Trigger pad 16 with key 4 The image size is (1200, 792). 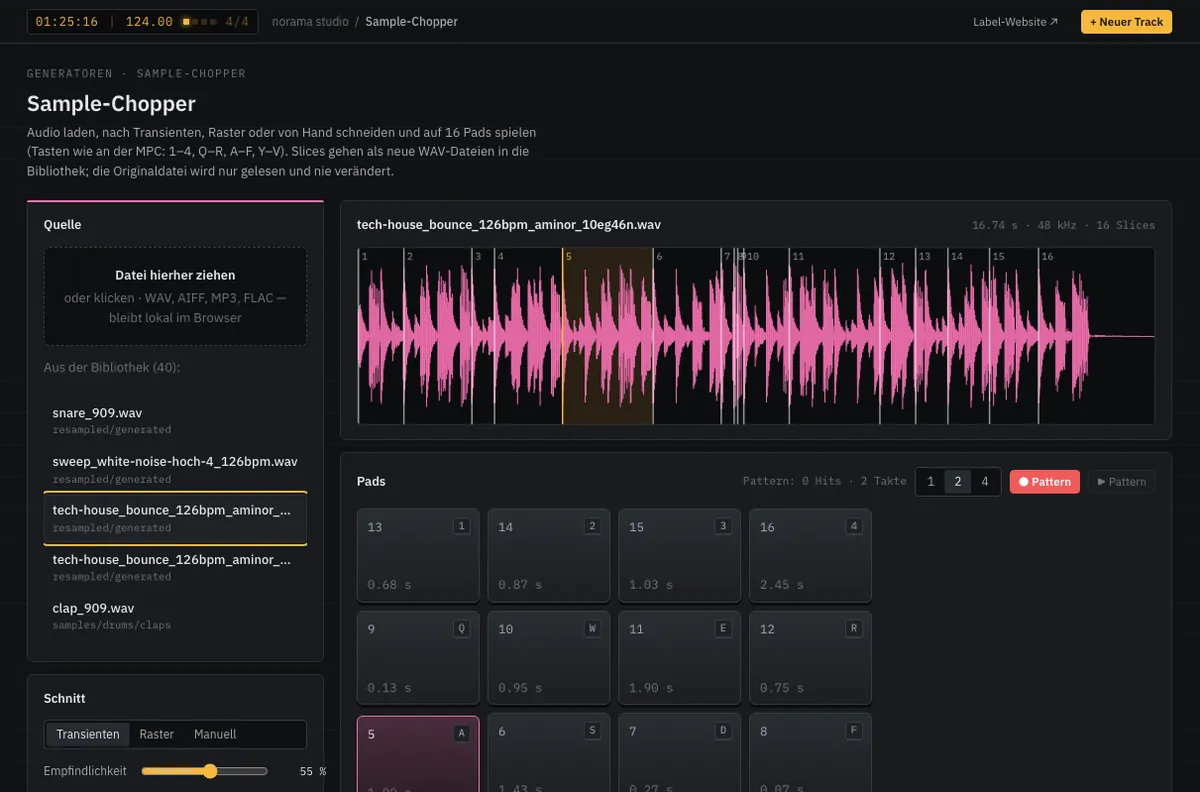[x=810, y=556]
